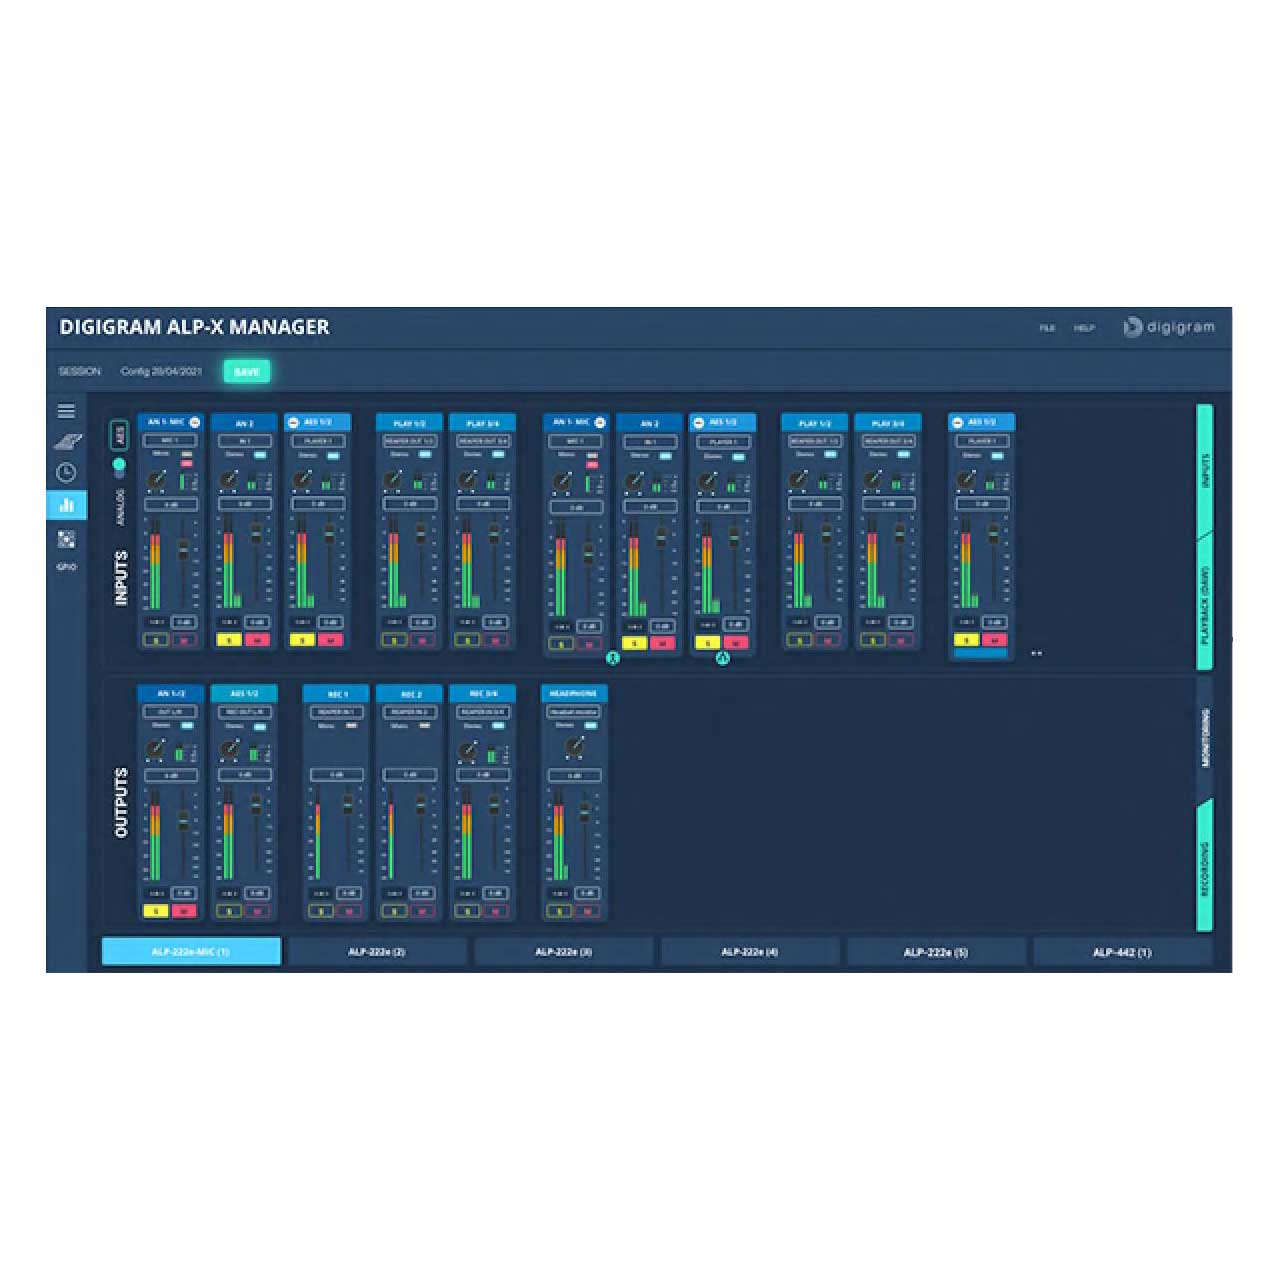1280x1280 pixels.
Task: Open source dropdown on first PLAY 1/2 strip
Action: (409, 441)
